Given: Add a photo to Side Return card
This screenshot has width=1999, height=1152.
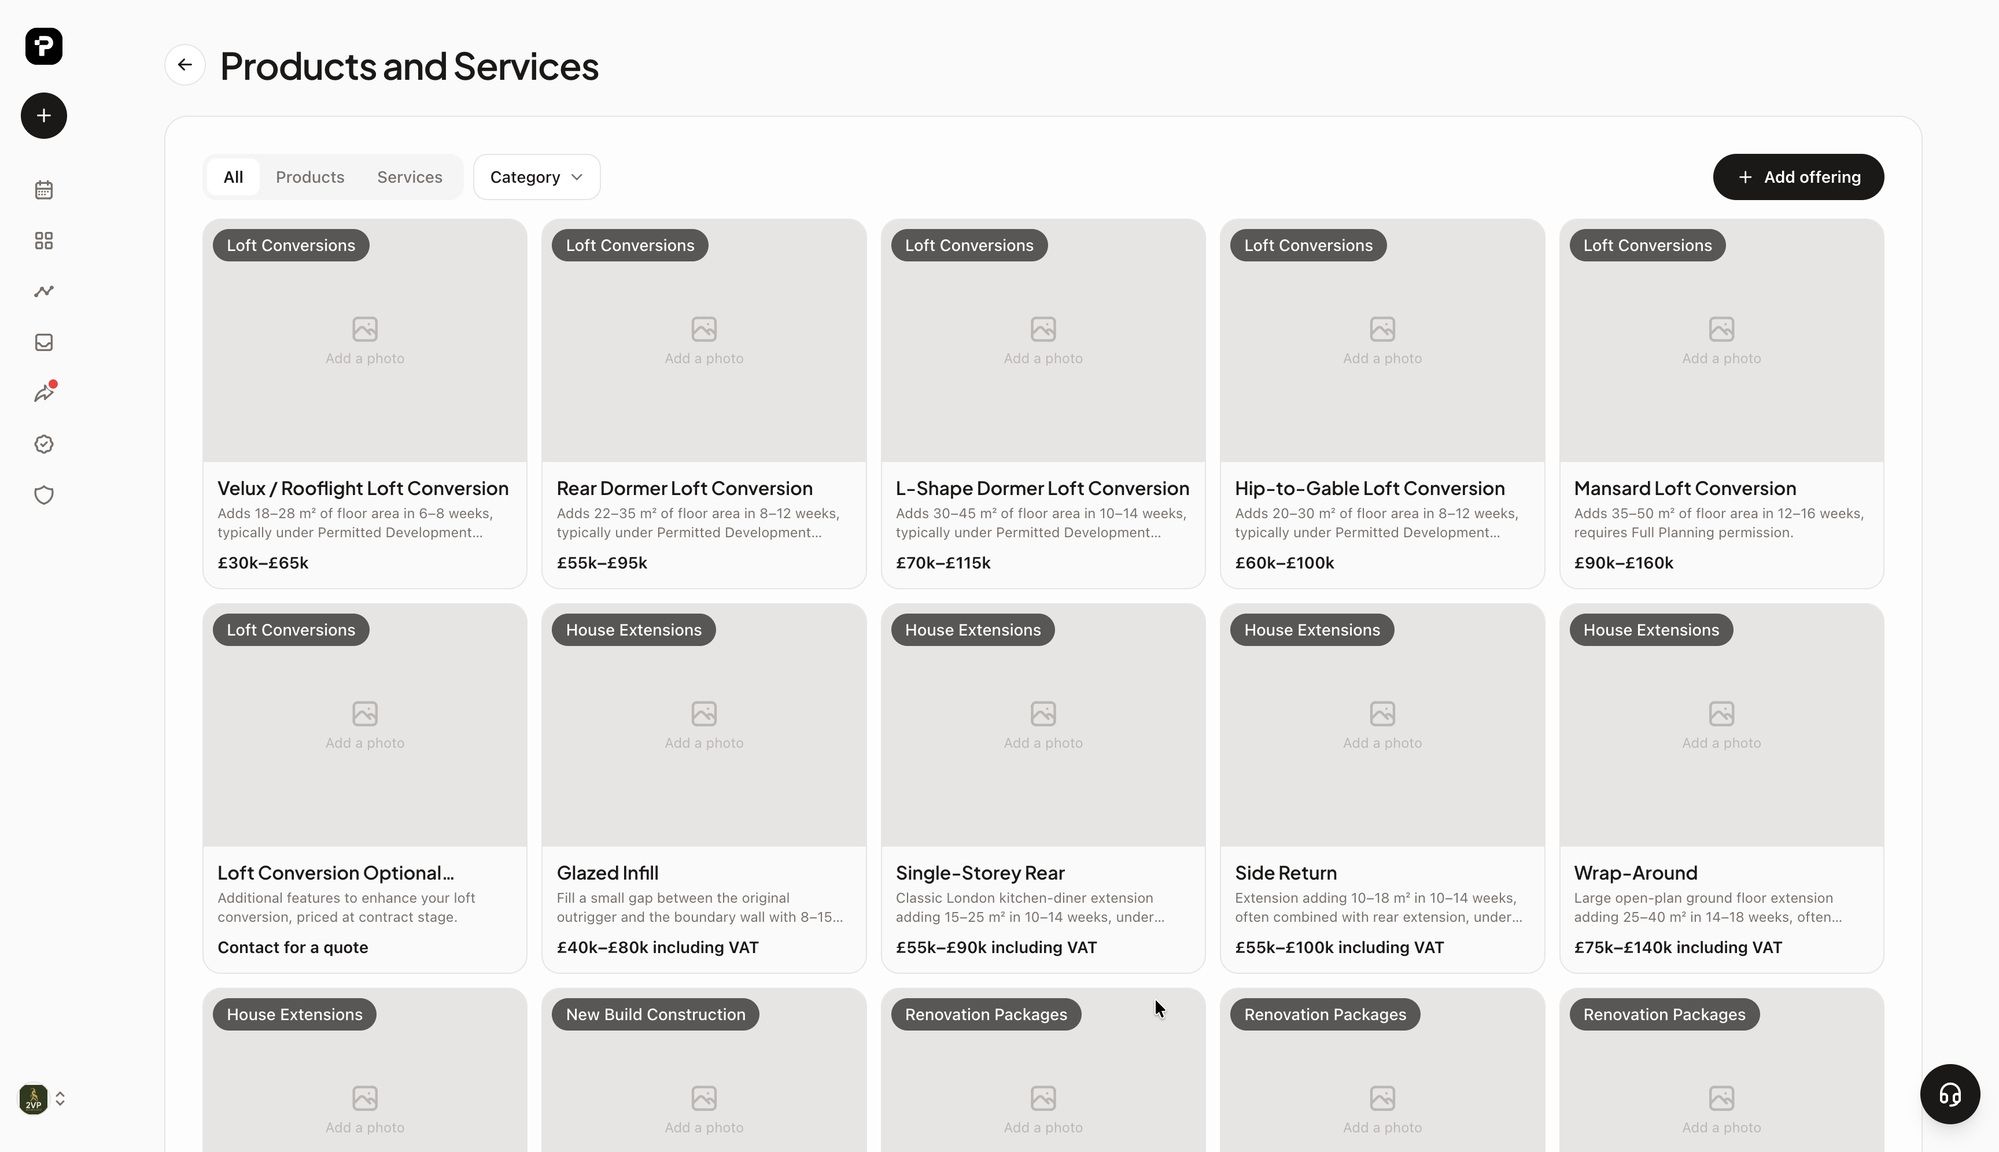Looking at the screenshot, I should point(1382,726).
